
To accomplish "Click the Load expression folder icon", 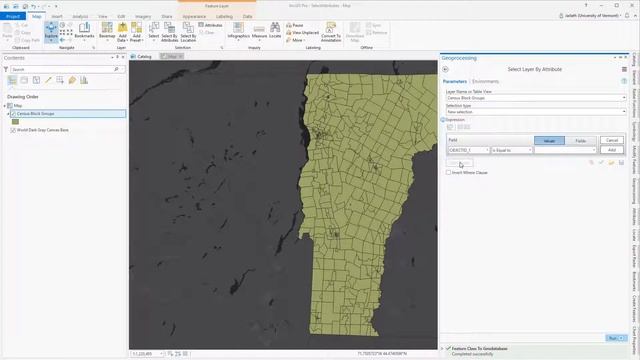I will pyautogui.click(x=611, y=162).
